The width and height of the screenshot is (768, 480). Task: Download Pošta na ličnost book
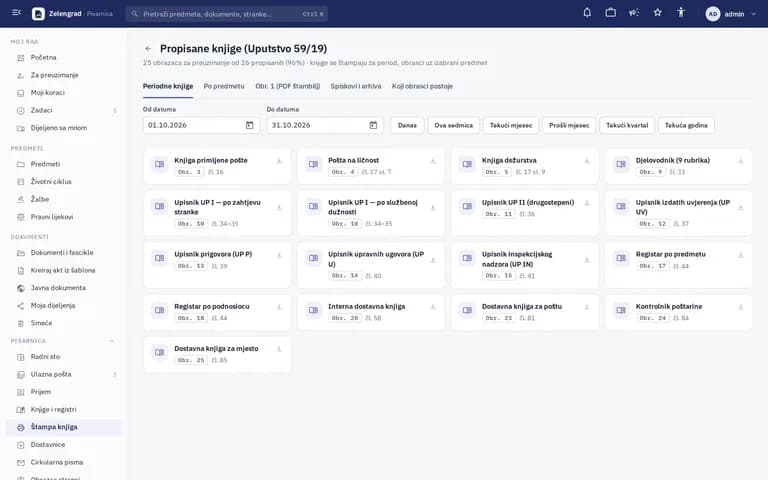click(x=432, y=161)
